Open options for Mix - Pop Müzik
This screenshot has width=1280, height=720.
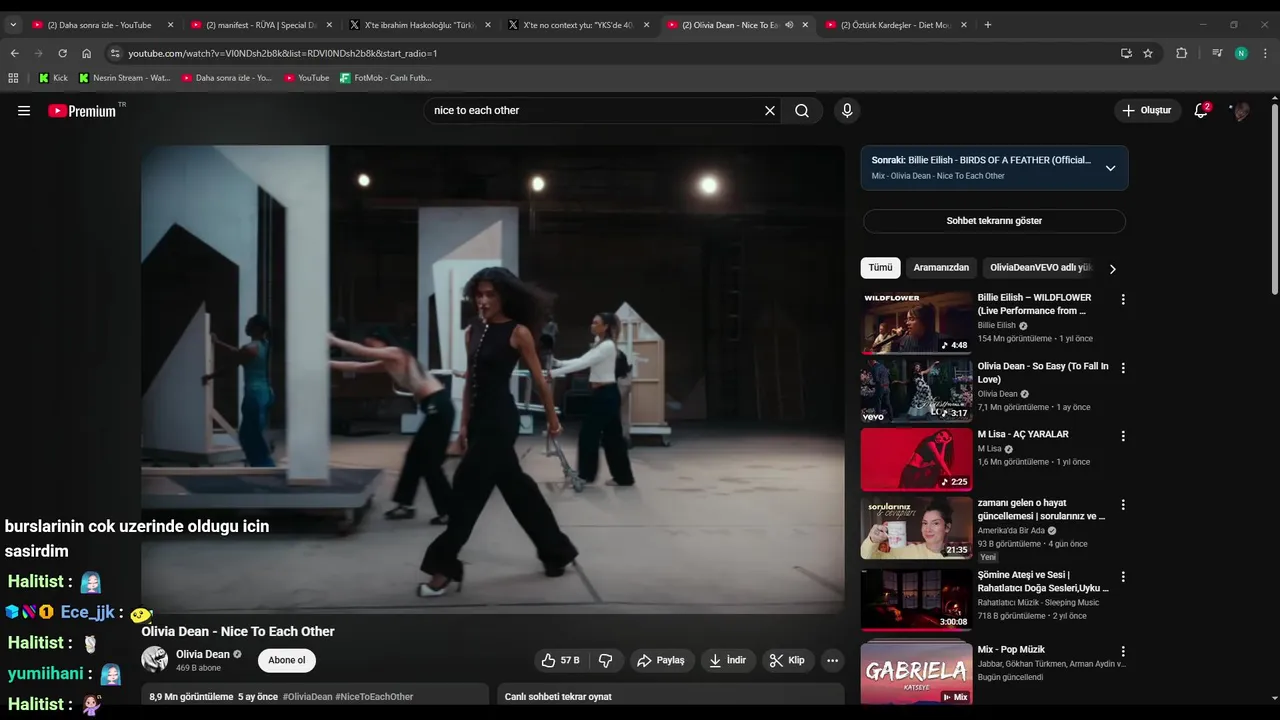(x=1123, y=651)
